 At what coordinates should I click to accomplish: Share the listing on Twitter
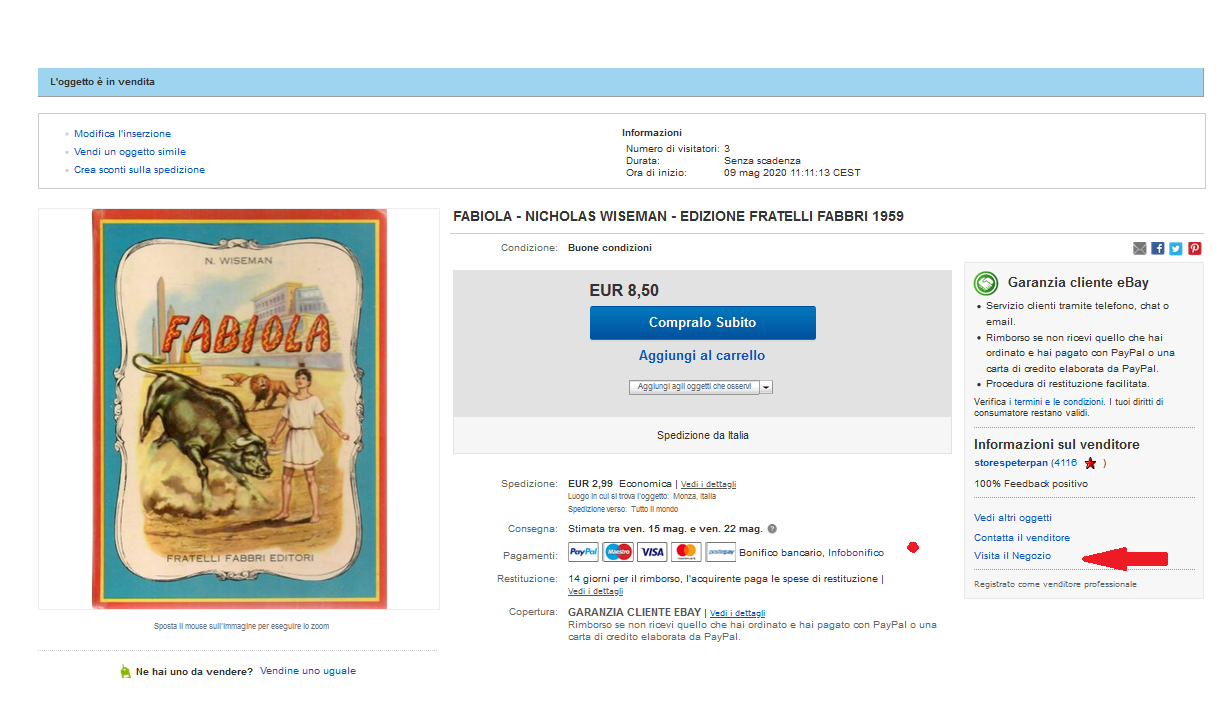pyautogui.click(x=1176, y=248)
